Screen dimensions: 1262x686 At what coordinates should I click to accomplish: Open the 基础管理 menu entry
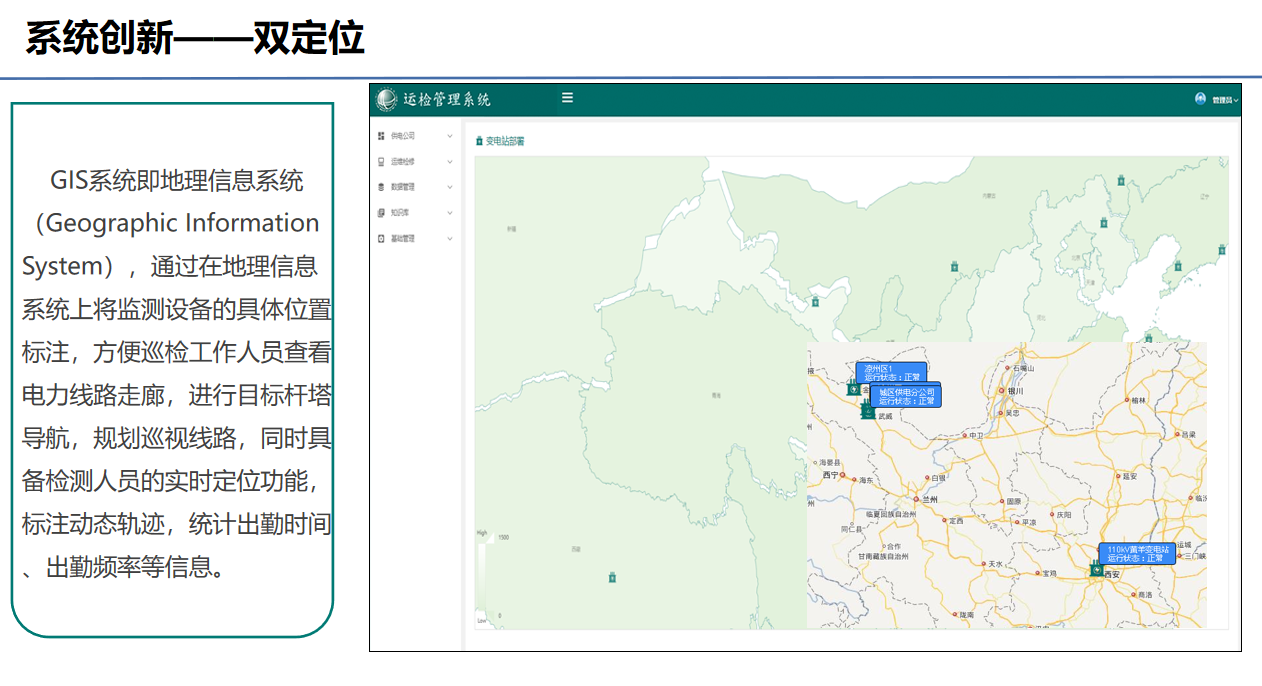(404, 238)
